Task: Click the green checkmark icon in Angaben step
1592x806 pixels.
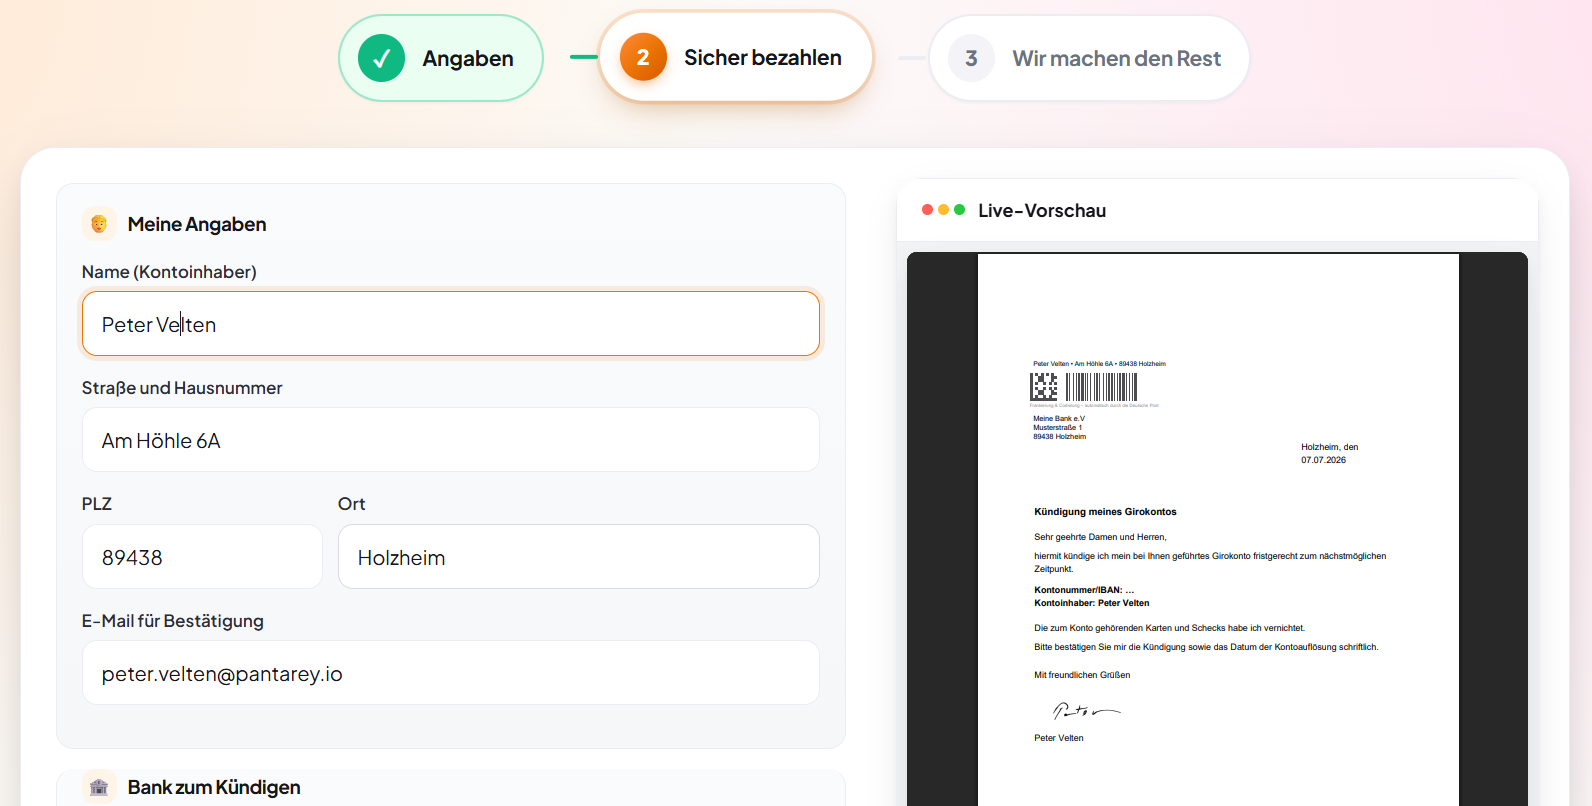Action: click(381, 58)
